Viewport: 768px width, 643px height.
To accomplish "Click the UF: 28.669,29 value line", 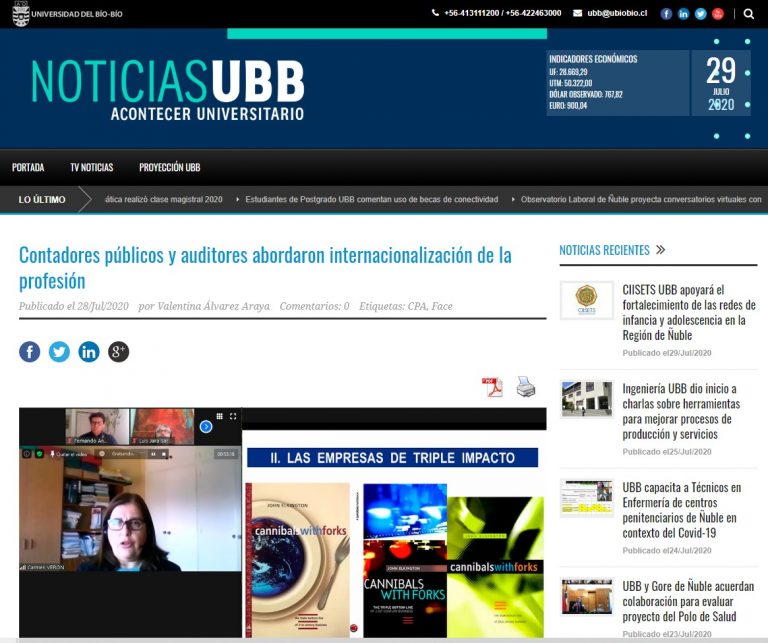I will click(568, 72).
